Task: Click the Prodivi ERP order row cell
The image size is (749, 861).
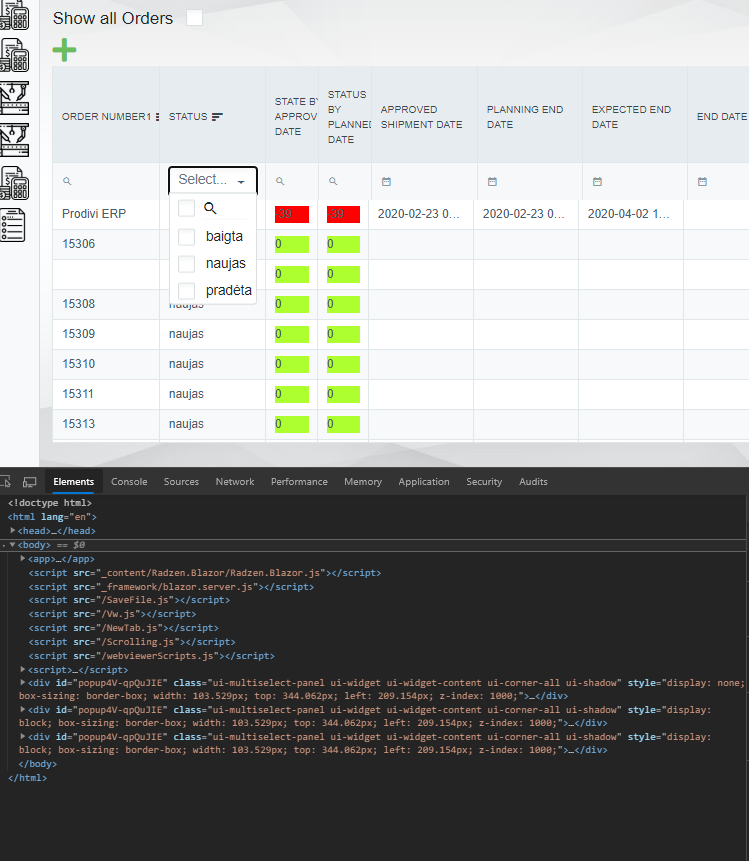Action: point(94,214)
